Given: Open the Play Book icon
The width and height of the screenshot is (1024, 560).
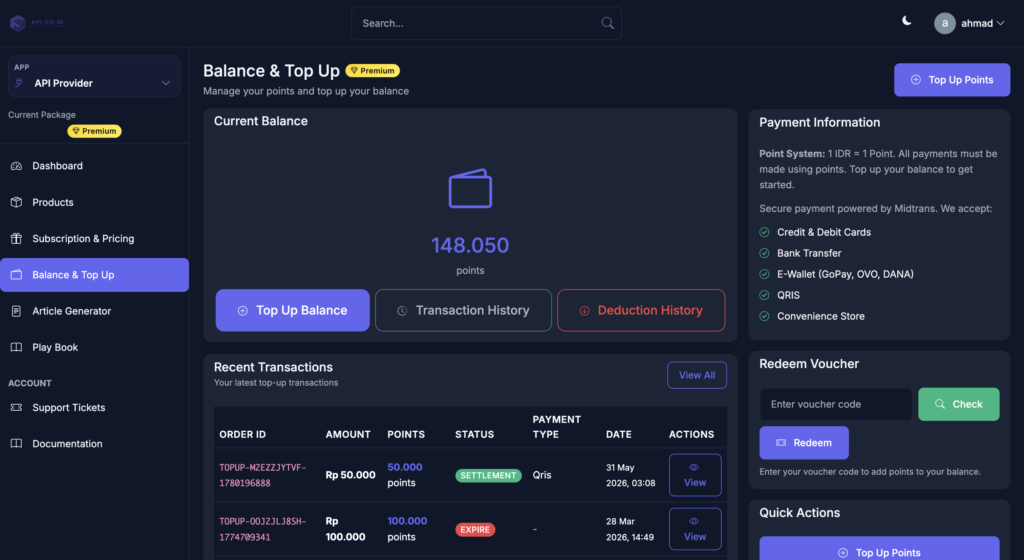Looking at the screenshot, I should 16,347.
